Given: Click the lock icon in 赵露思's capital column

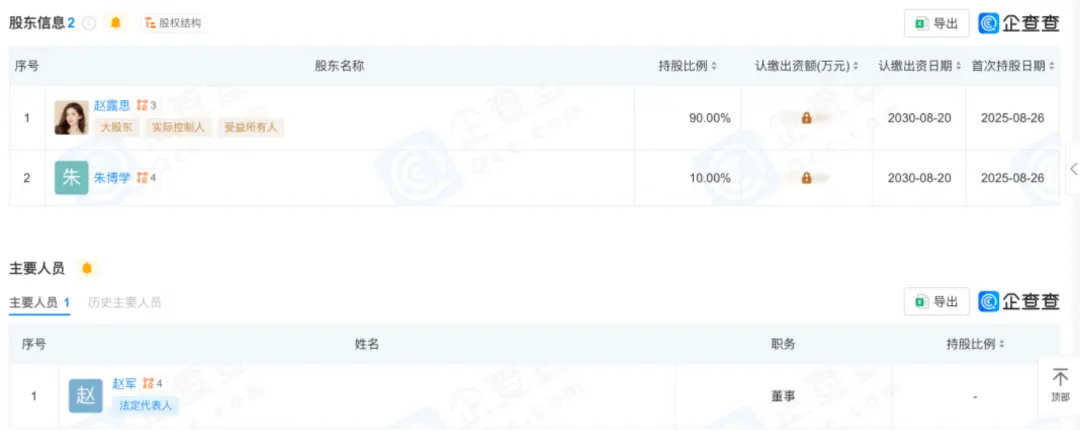Looking at the screenshot, I should point(806,119).
